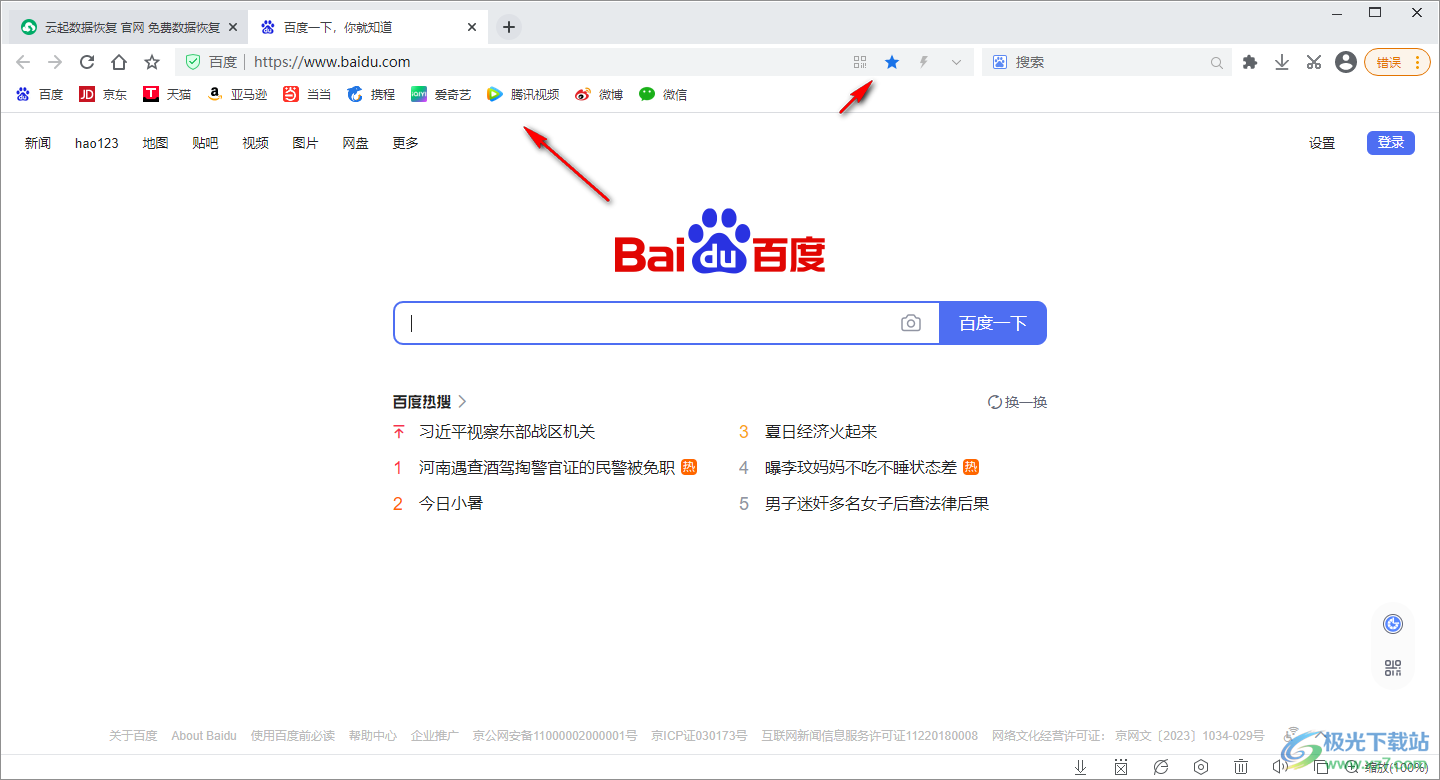Open the 更多 dropdown on Baidu navbar
Viewport: 1440px width, 780px height.
(404, 142)
